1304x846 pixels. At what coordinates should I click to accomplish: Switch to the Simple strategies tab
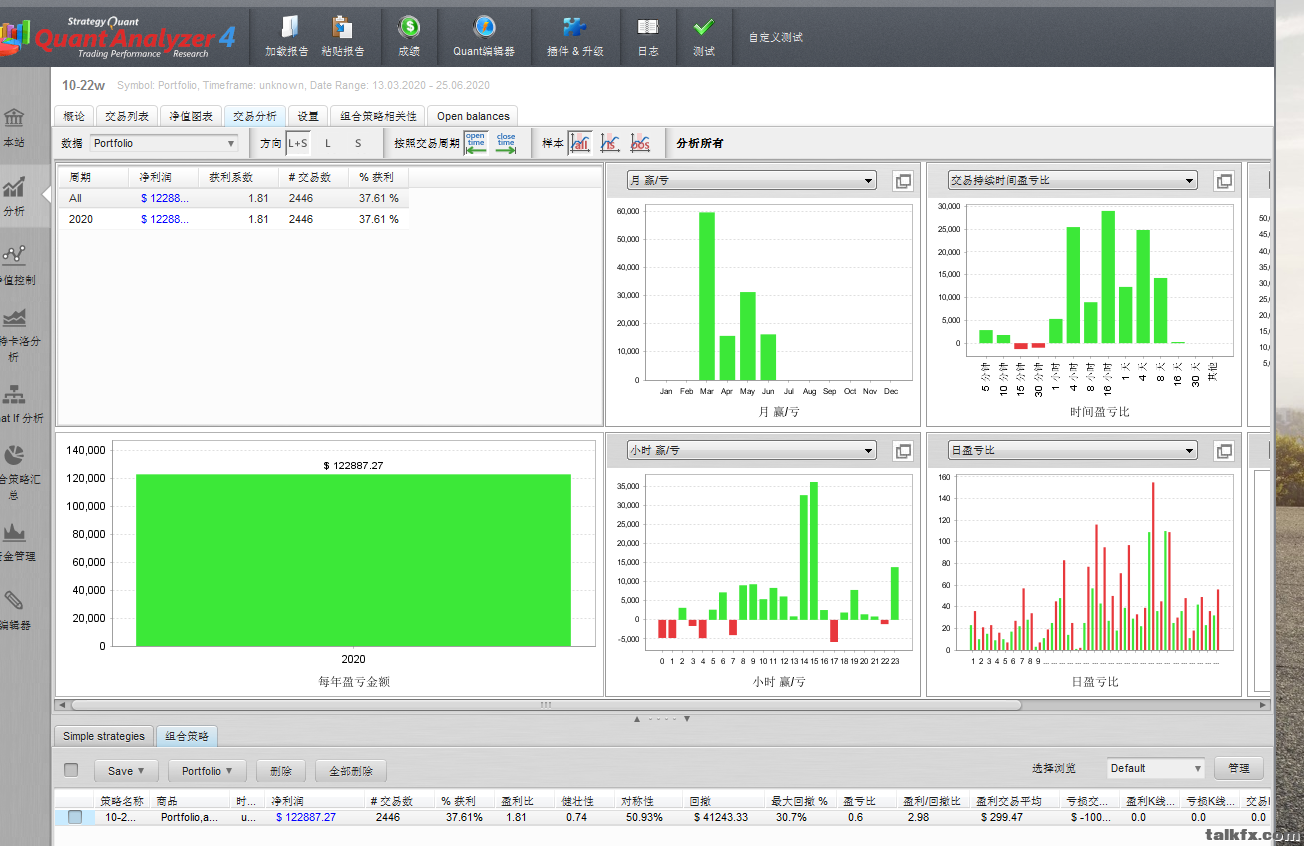pyautogui.click(x=104, y=736)
